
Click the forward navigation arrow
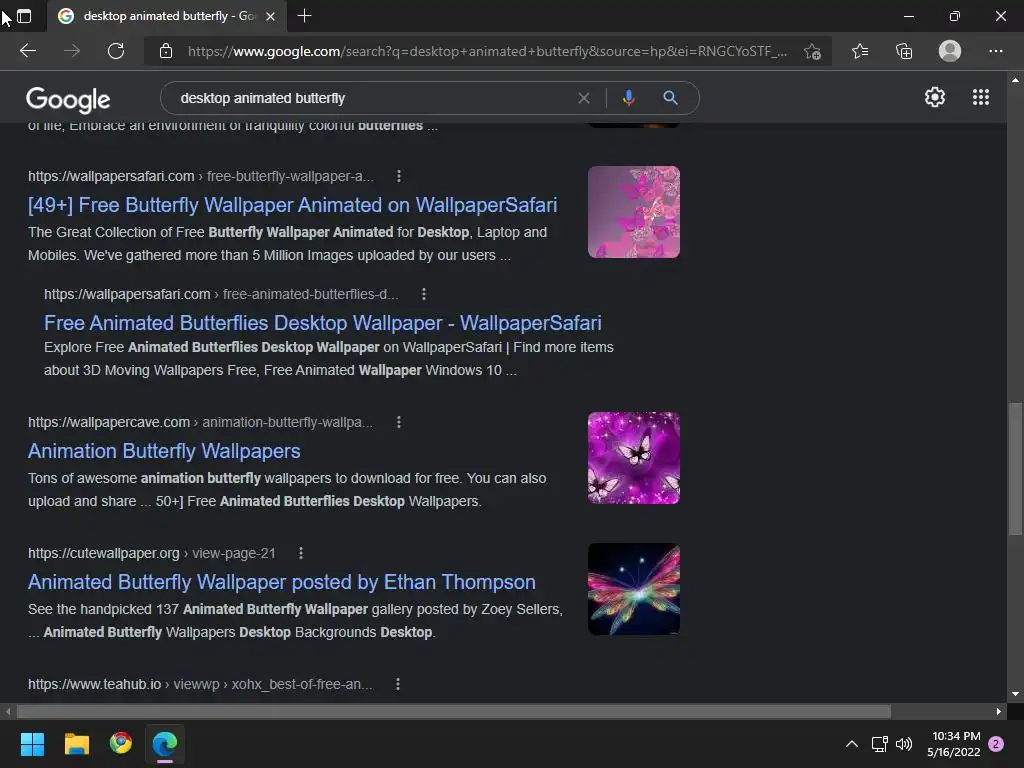point(72,51)
